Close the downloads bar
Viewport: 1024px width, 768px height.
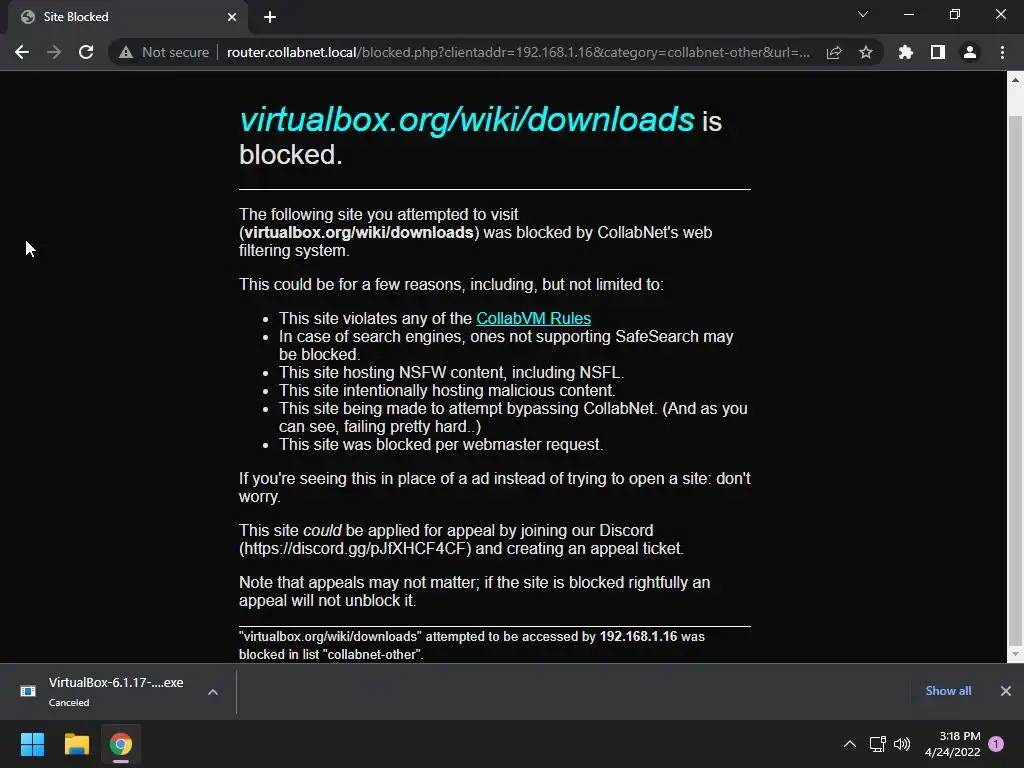click(x=1006, y=691)
